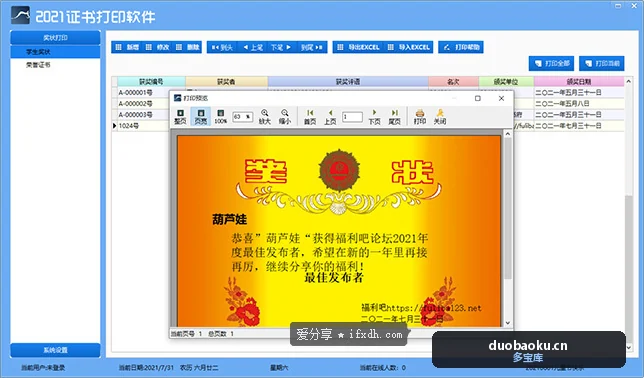Click the 关闭 close icon in preview toolbar
644x378 pixels.
click(440, 116)
